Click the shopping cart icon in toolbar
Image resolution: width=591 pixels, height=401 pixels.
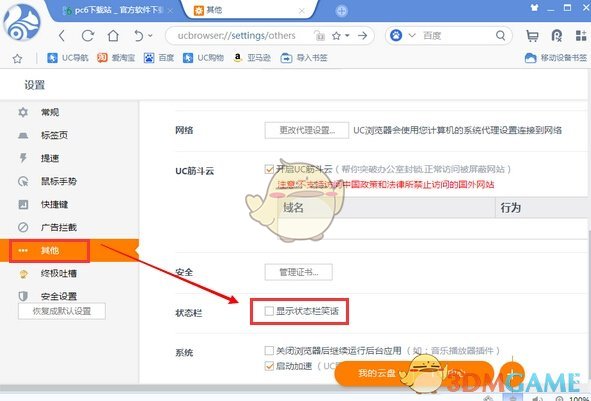coord(532,36)
